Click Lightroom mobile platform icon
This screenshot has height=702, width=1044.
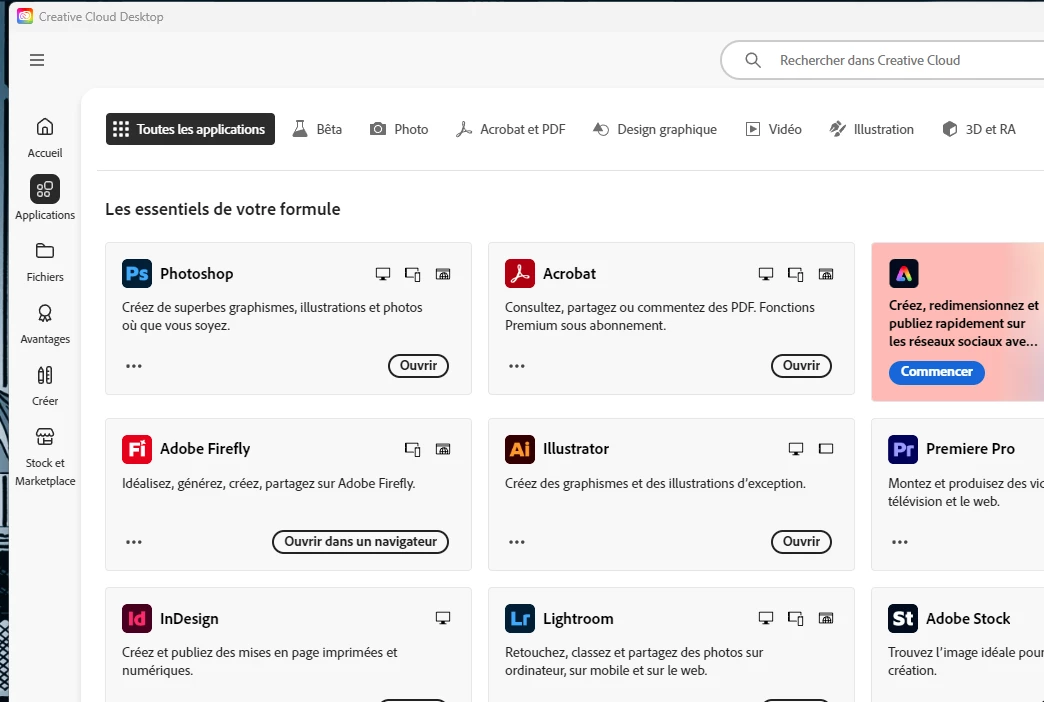796,619
